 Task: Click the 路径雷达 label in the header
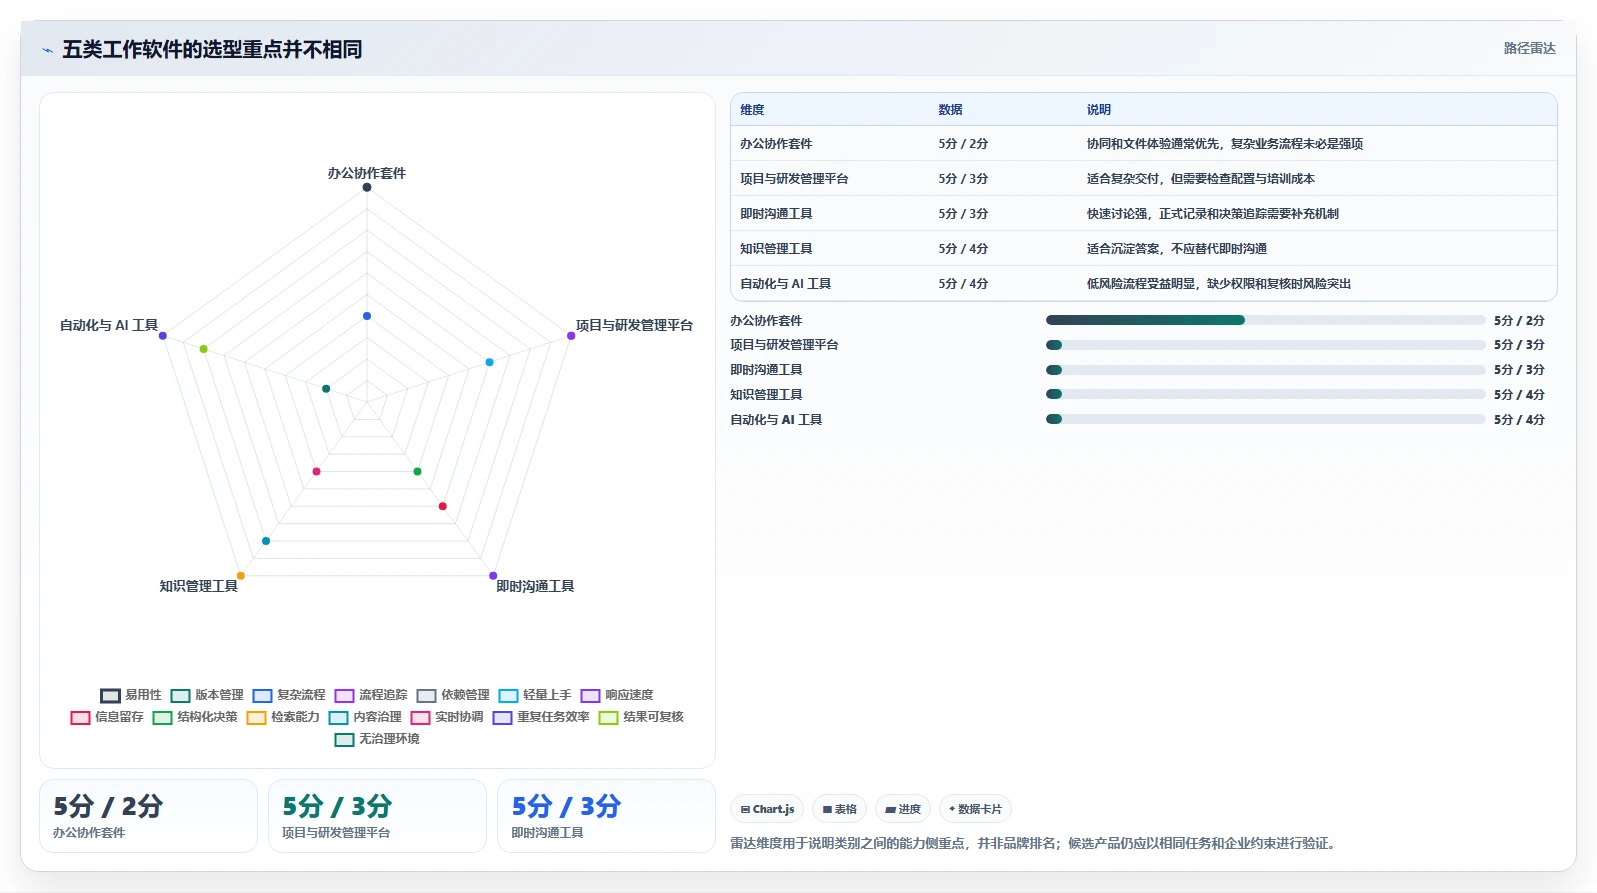click(1529, 48)
